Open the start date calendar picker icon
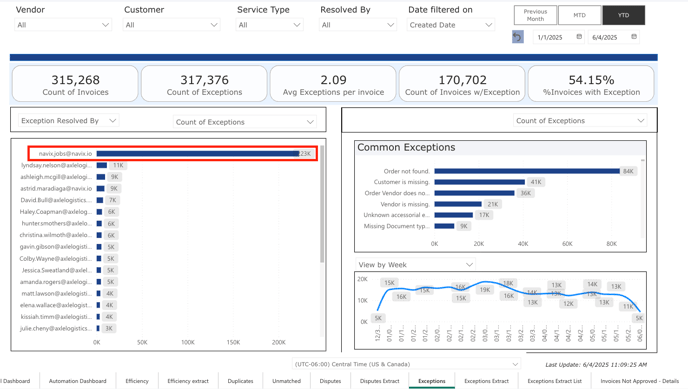This screenshot has width=688, height=389. 579,37
